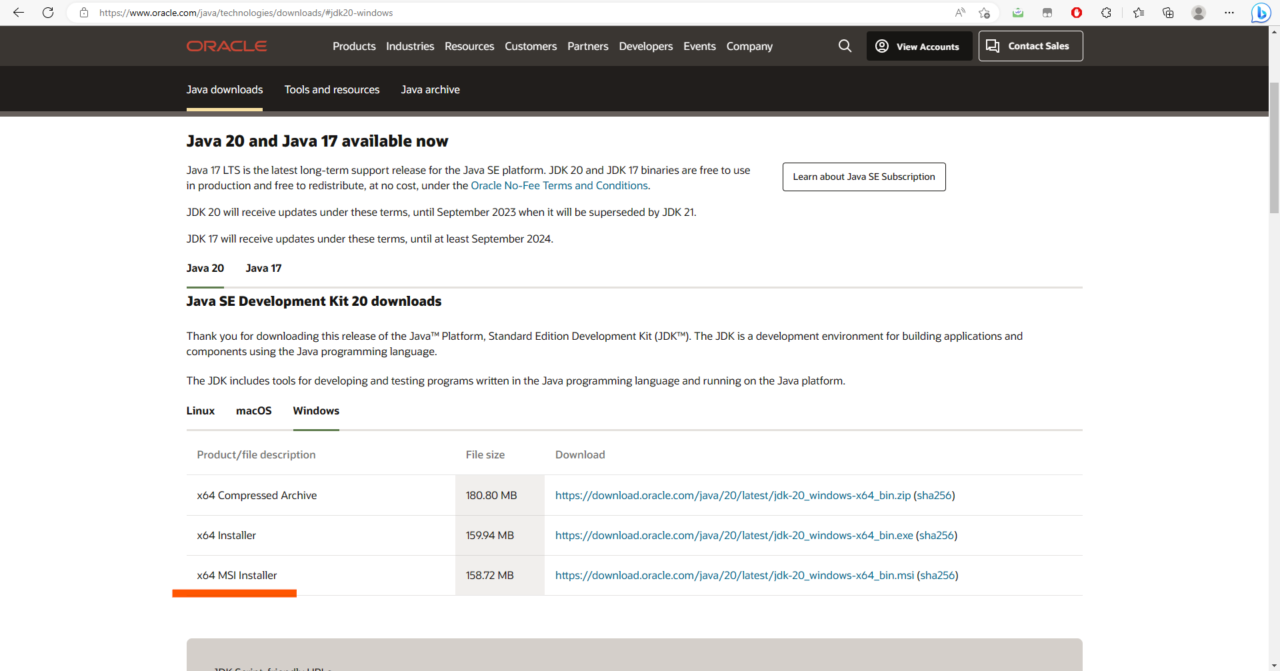1280x671 pixels.
Task: Open the Collections icon in the toolbar
Action: point(1168,12)
